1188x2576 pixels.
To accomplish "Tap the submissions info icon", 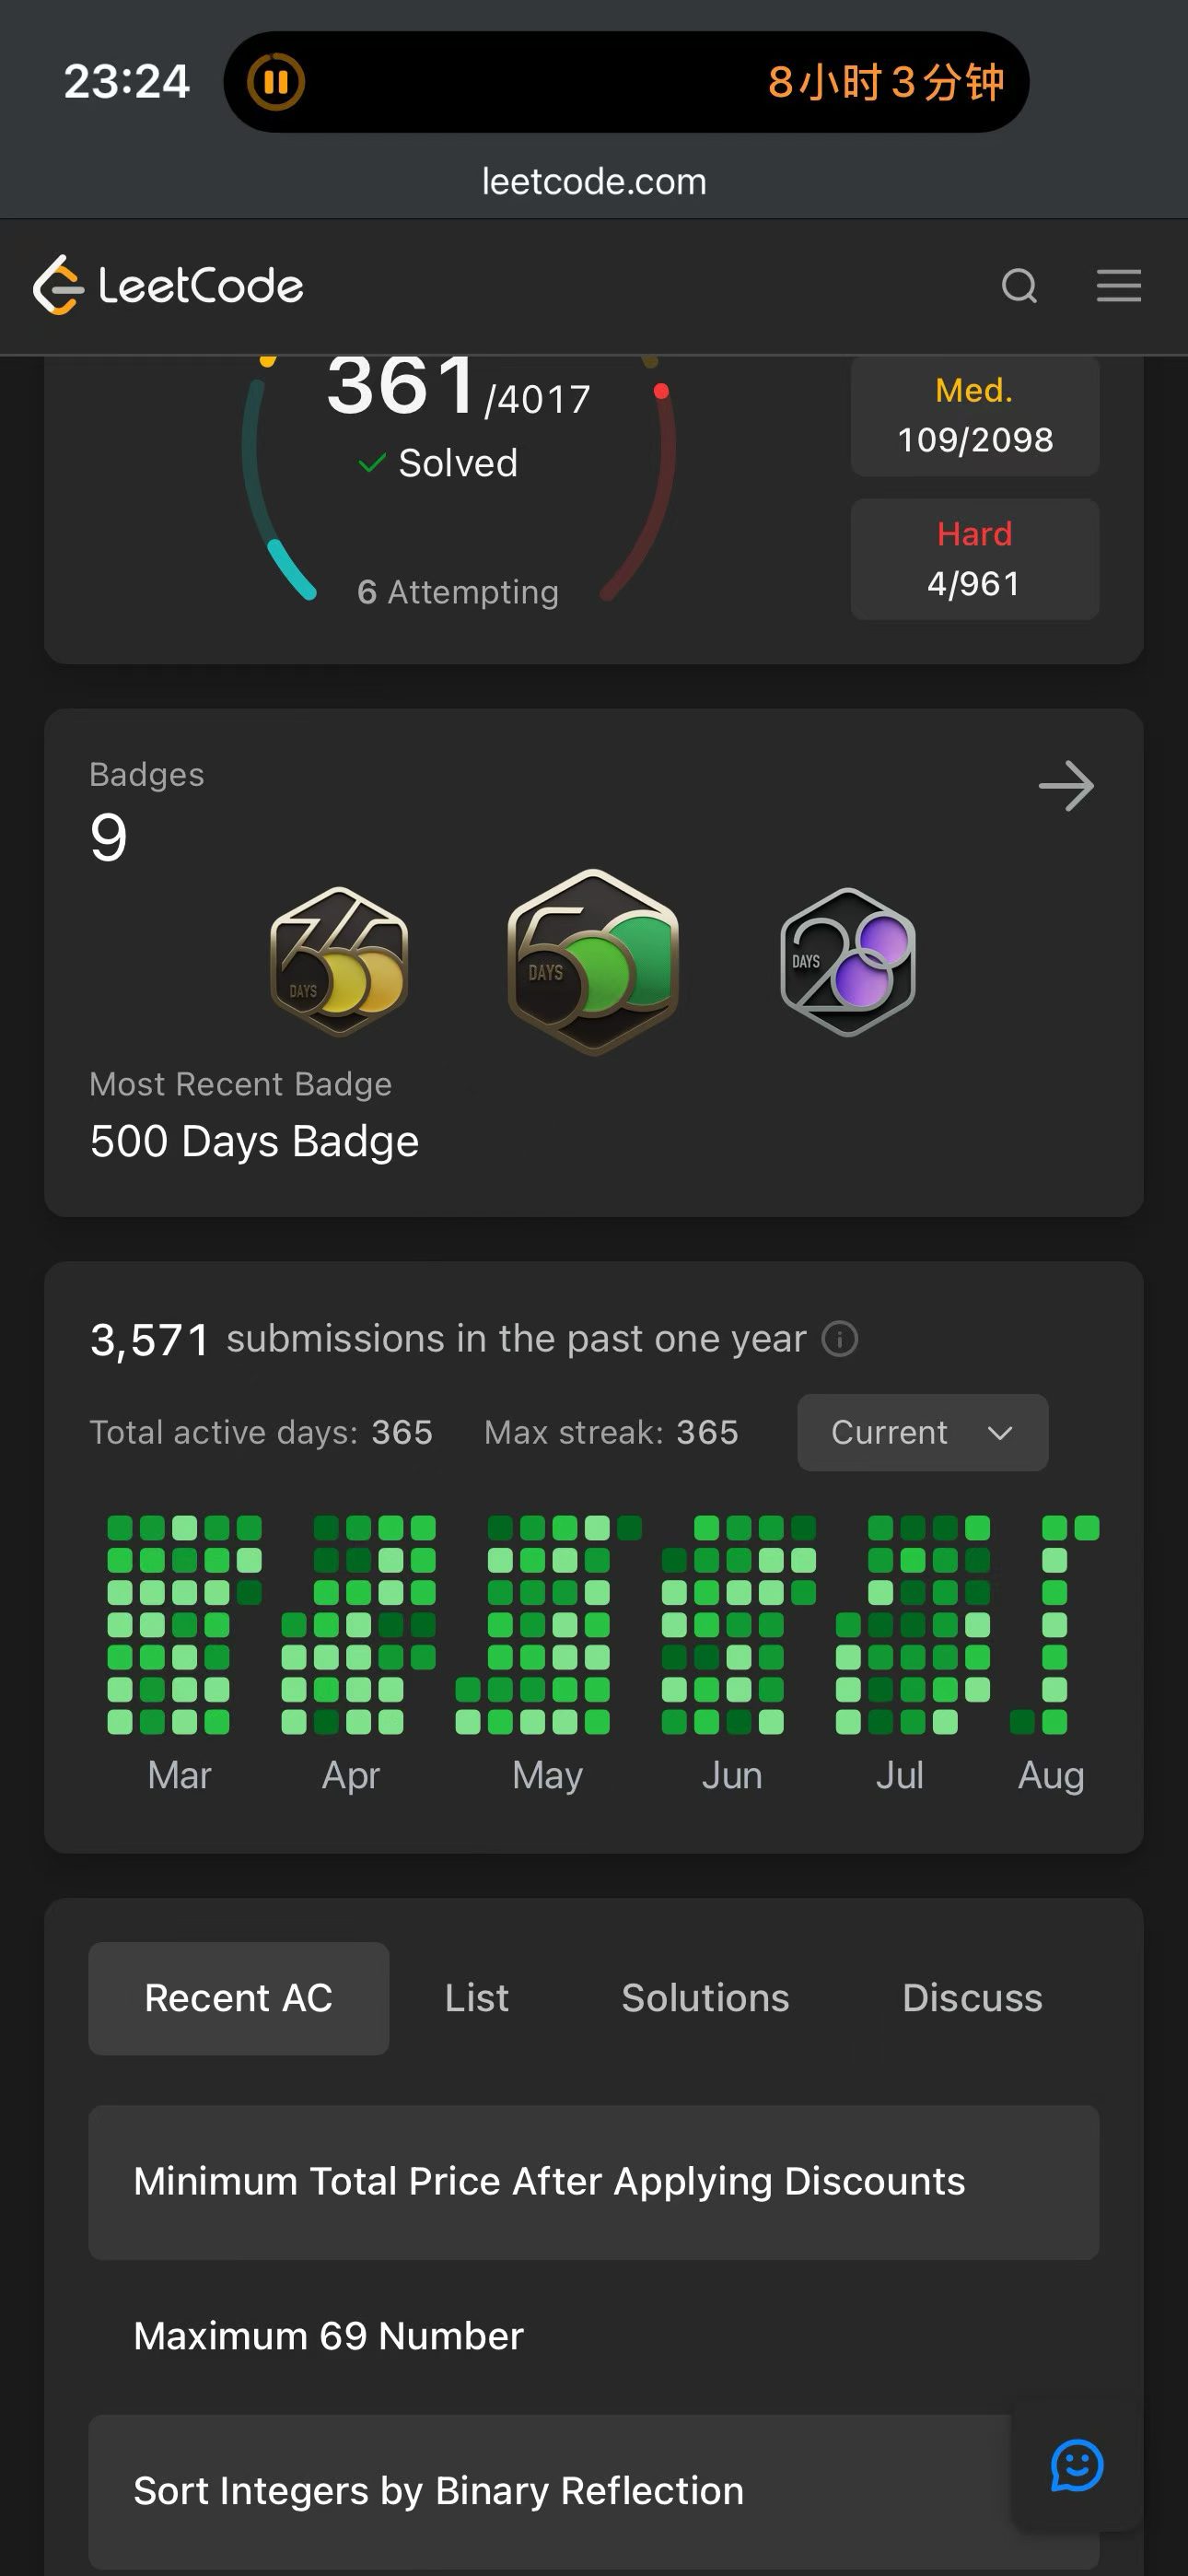I will (839, 1339).
